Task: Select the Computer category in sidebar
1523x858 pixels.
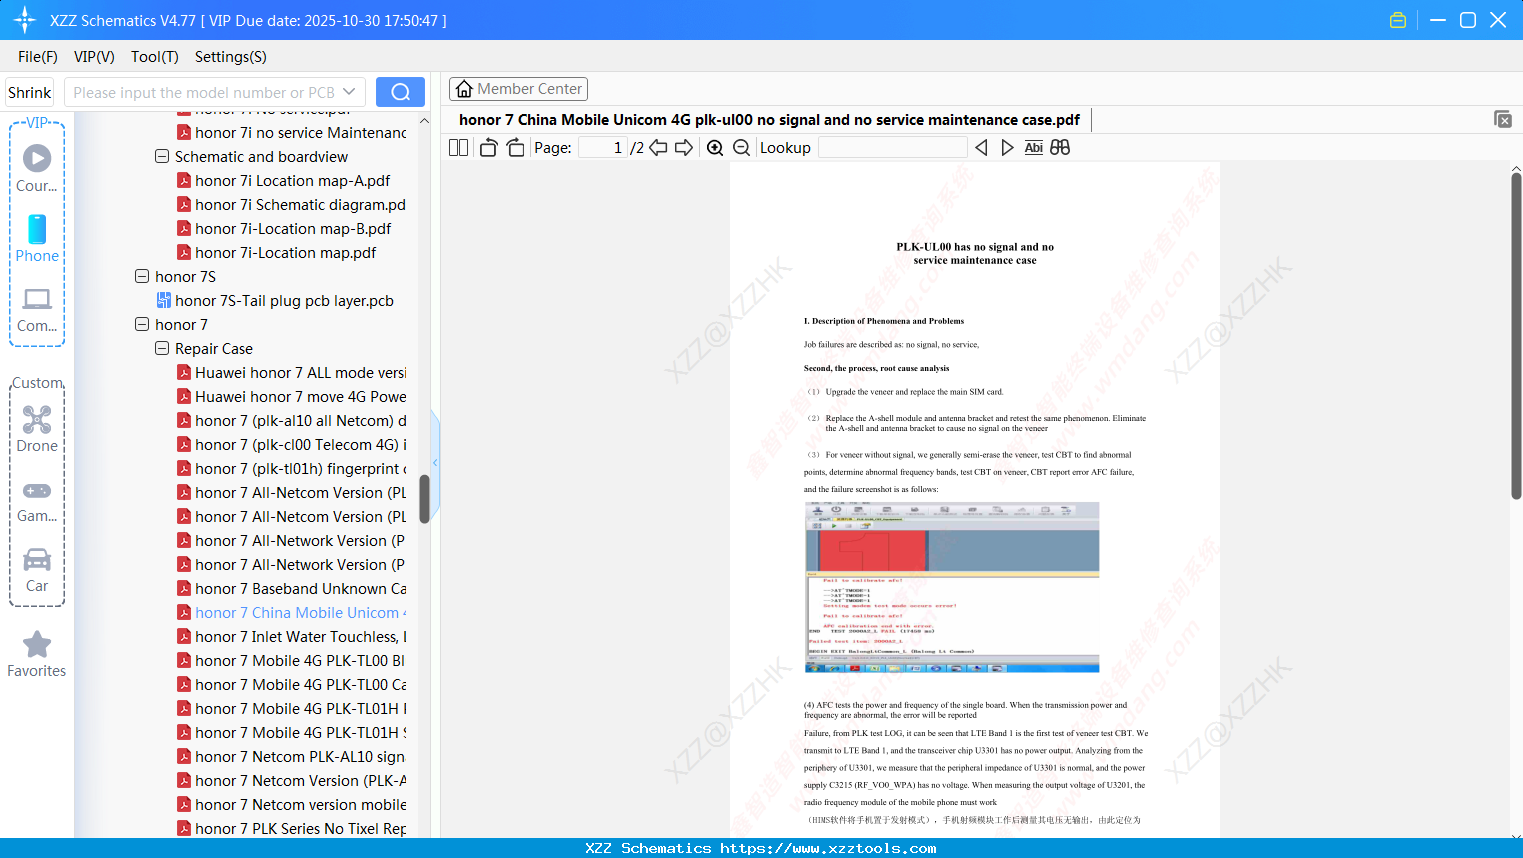Action: pos(37,310)
